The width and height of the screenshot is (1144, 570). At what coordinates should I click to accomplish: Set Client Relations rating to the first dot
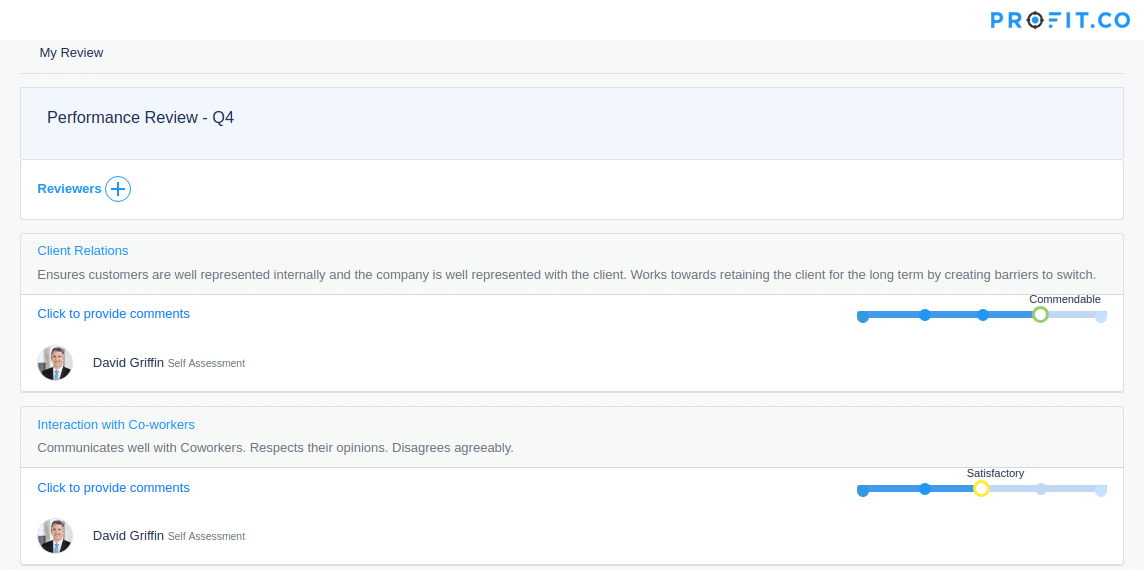click(x=863, y=316)
